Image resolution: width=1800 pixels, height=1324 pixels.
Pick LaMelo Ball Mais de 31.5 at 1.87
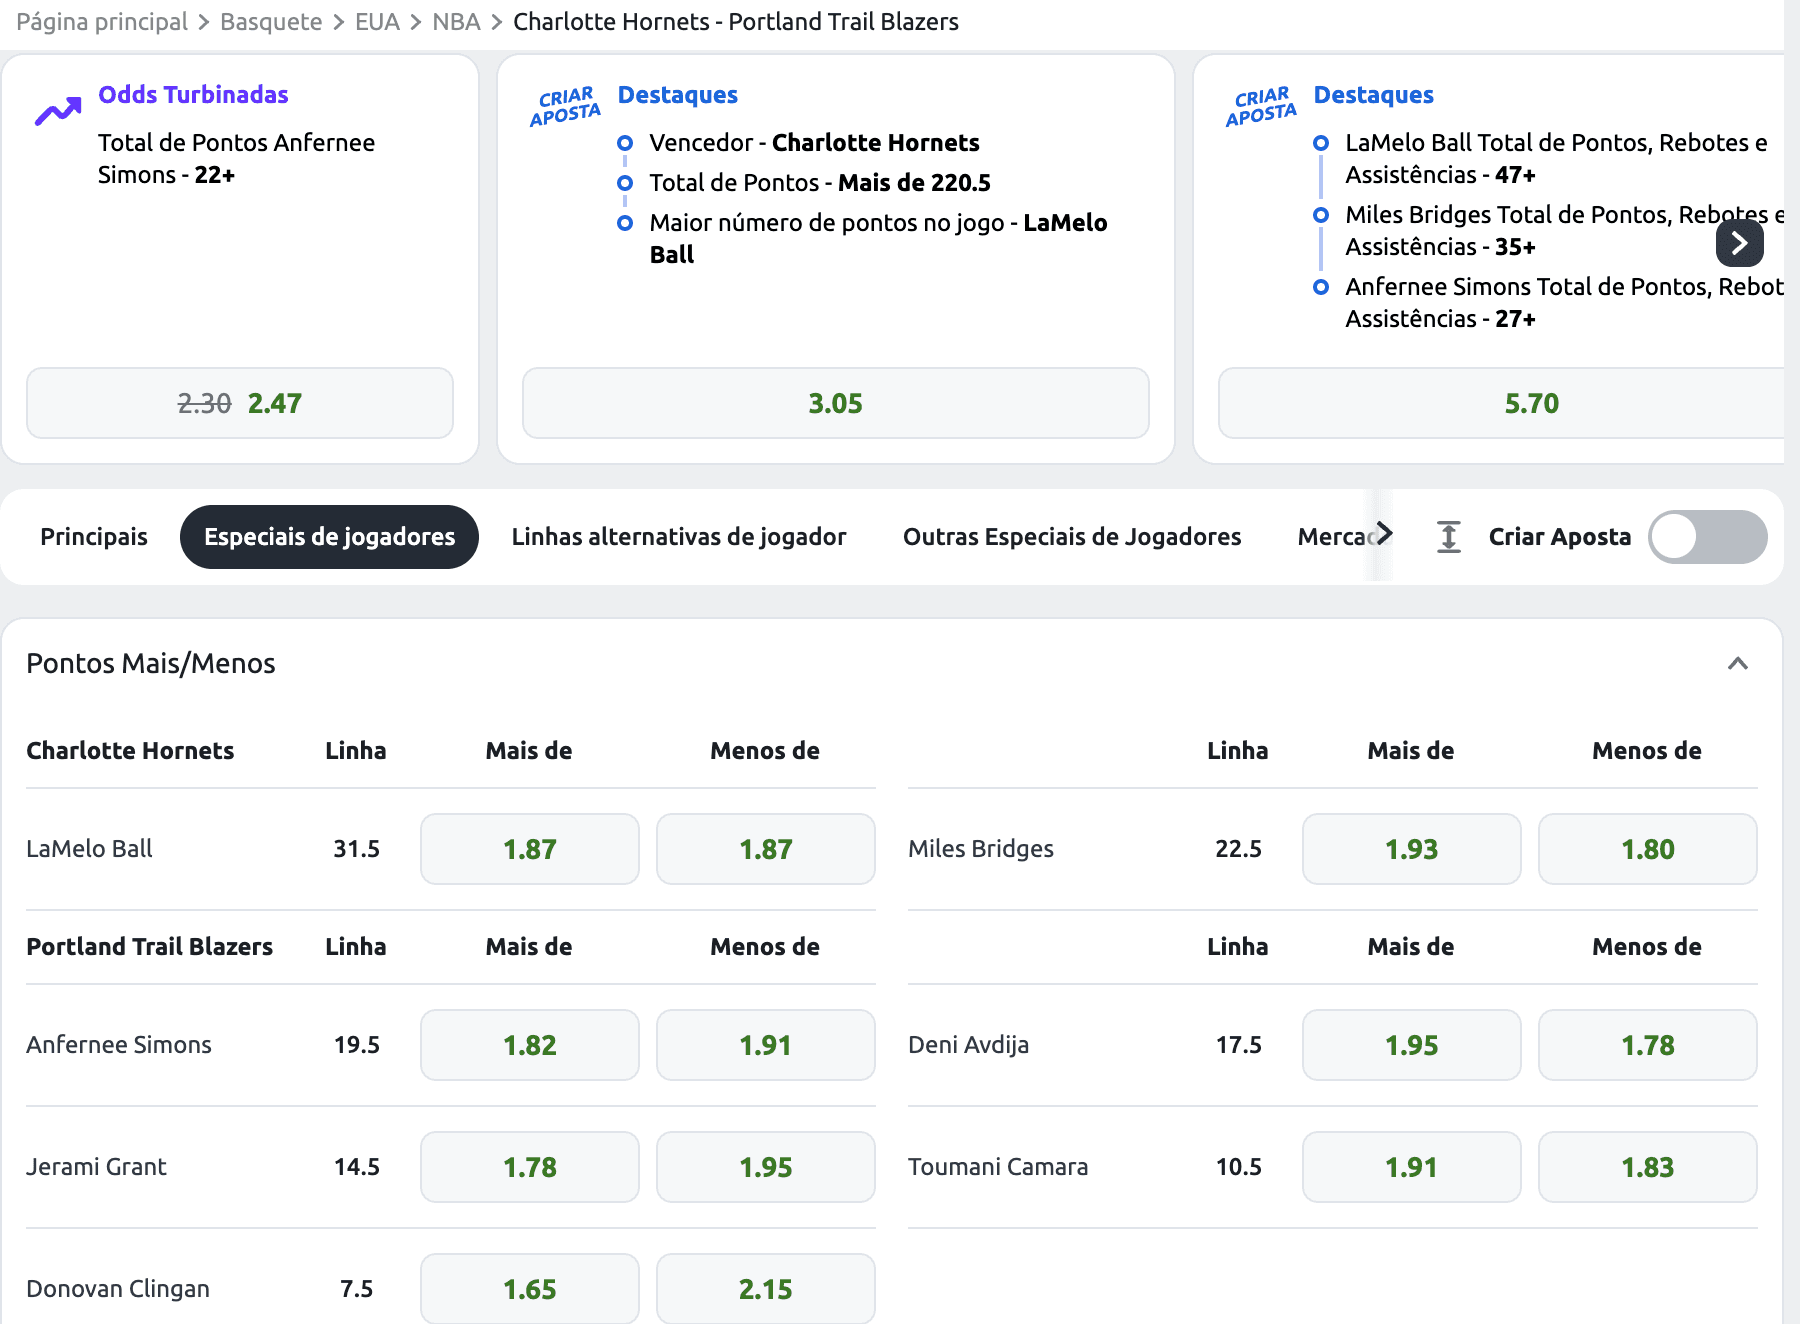[530, 849]
